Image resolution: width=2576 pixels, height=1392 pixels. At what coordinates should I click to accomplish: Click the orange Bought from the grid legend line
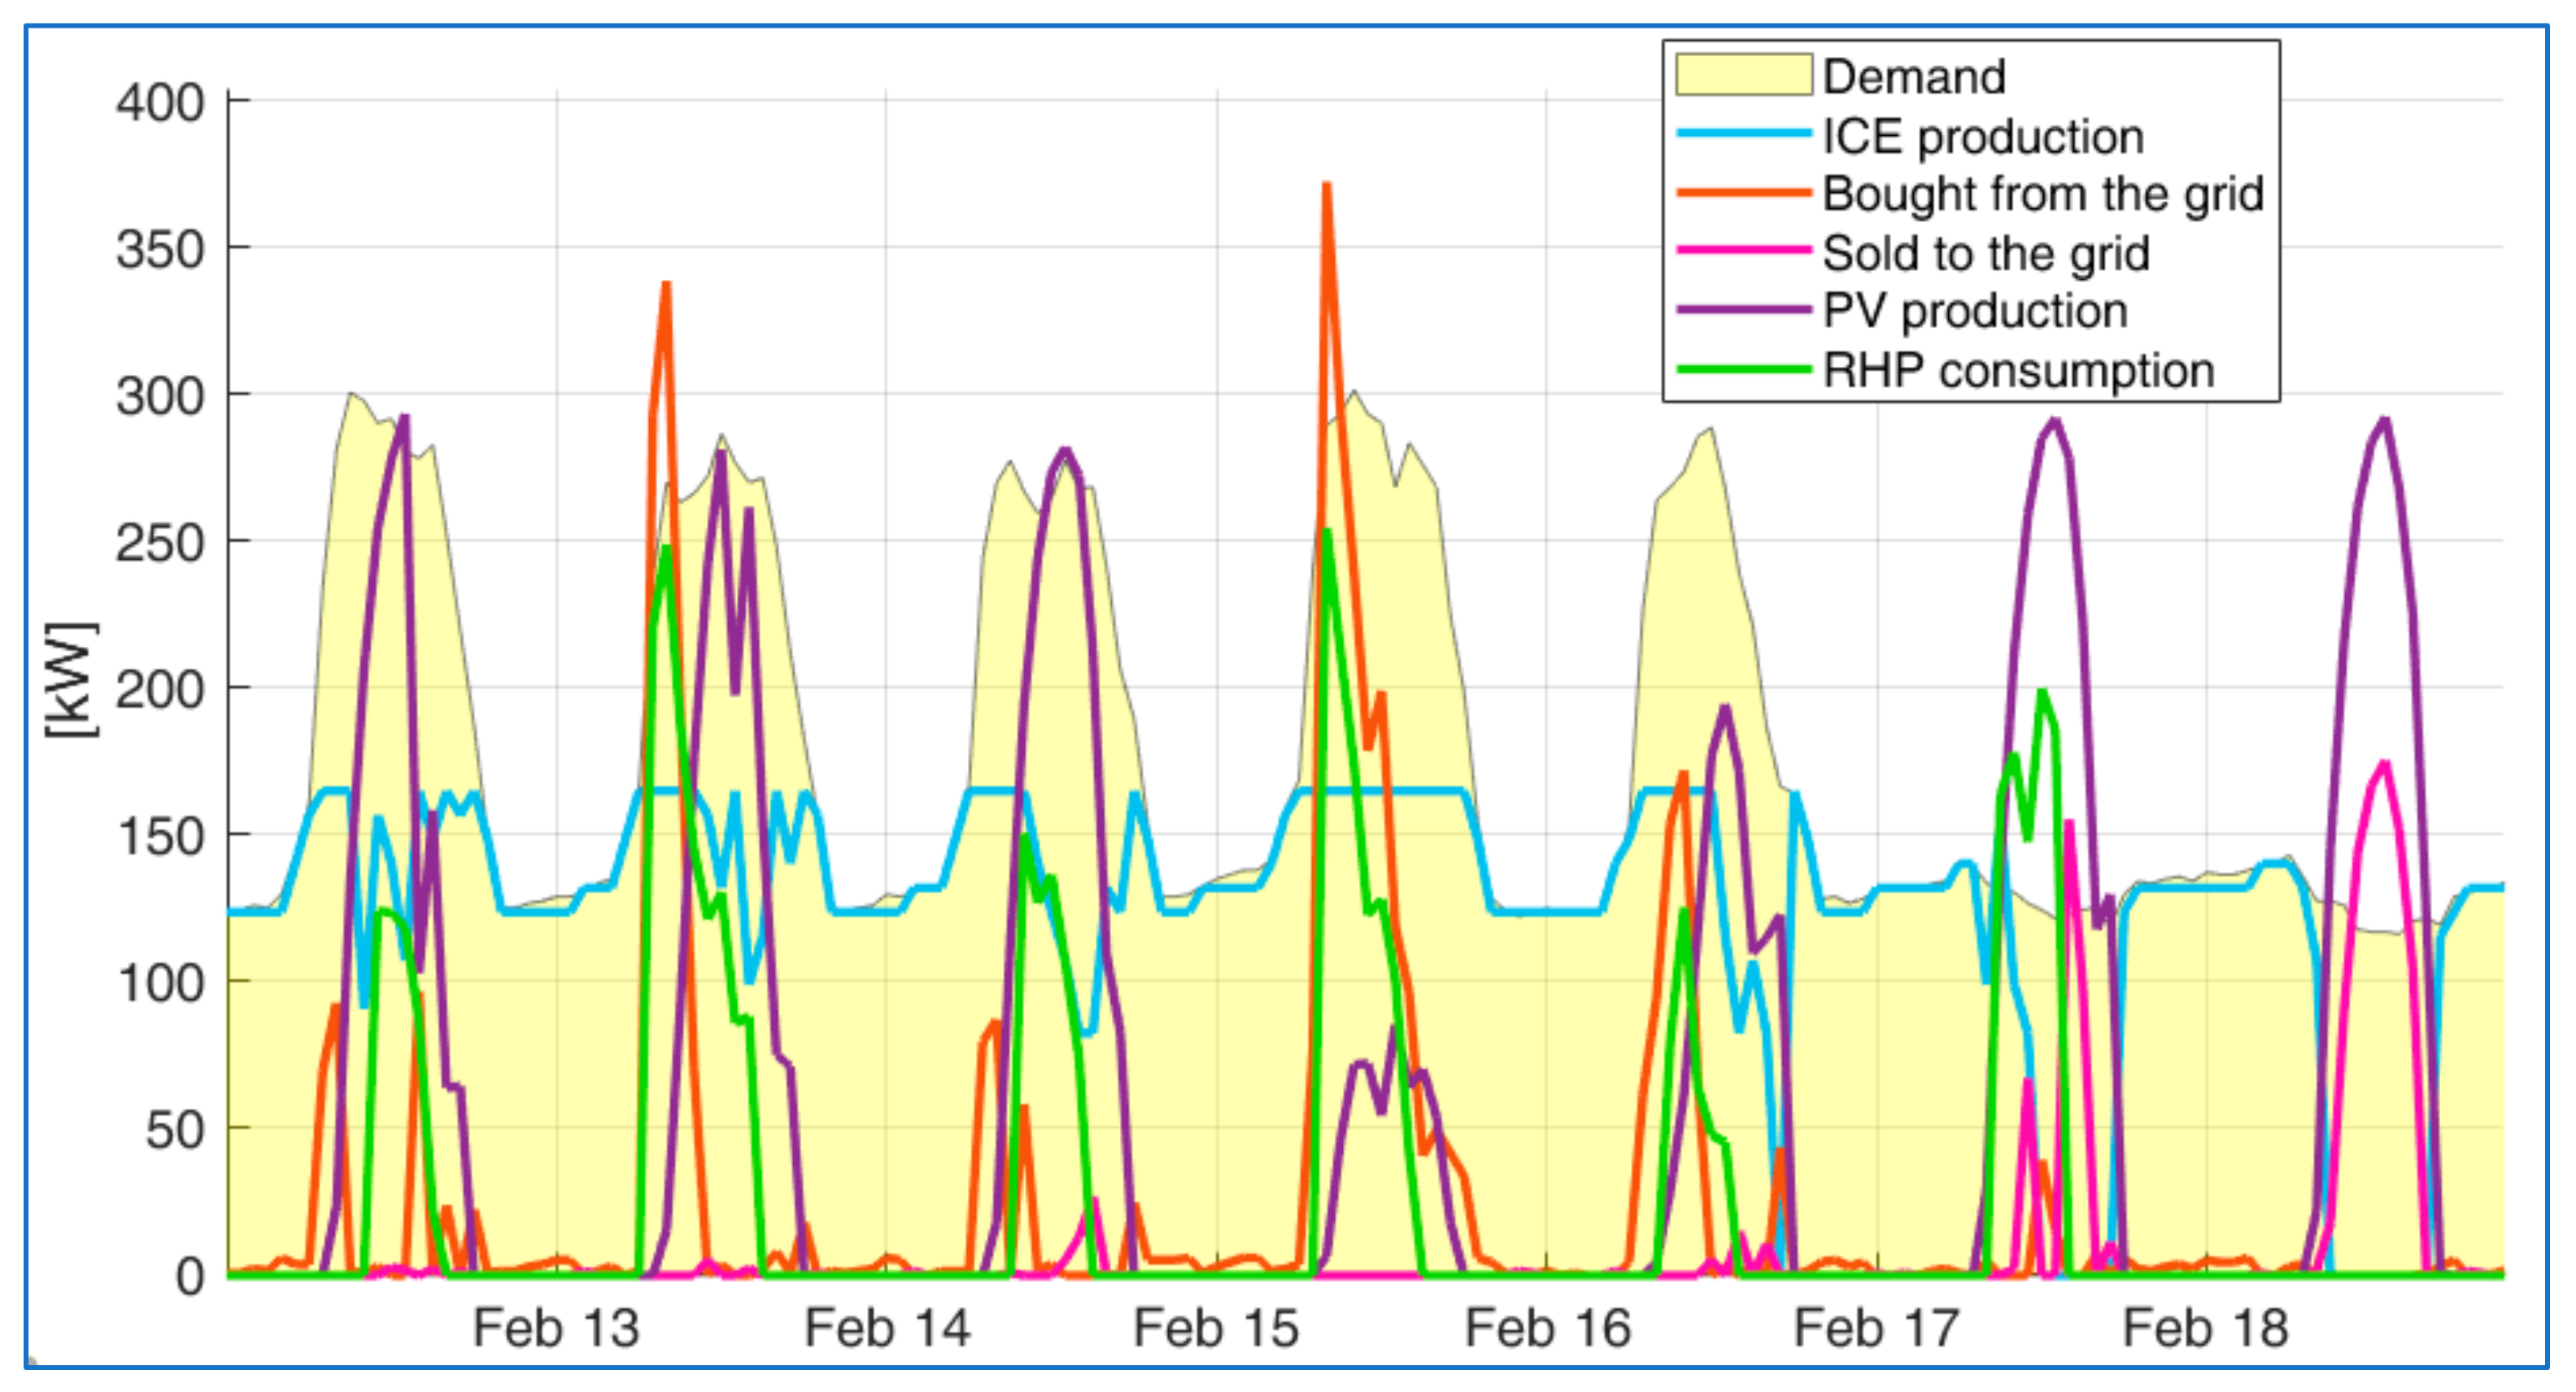coord(1743,193)
